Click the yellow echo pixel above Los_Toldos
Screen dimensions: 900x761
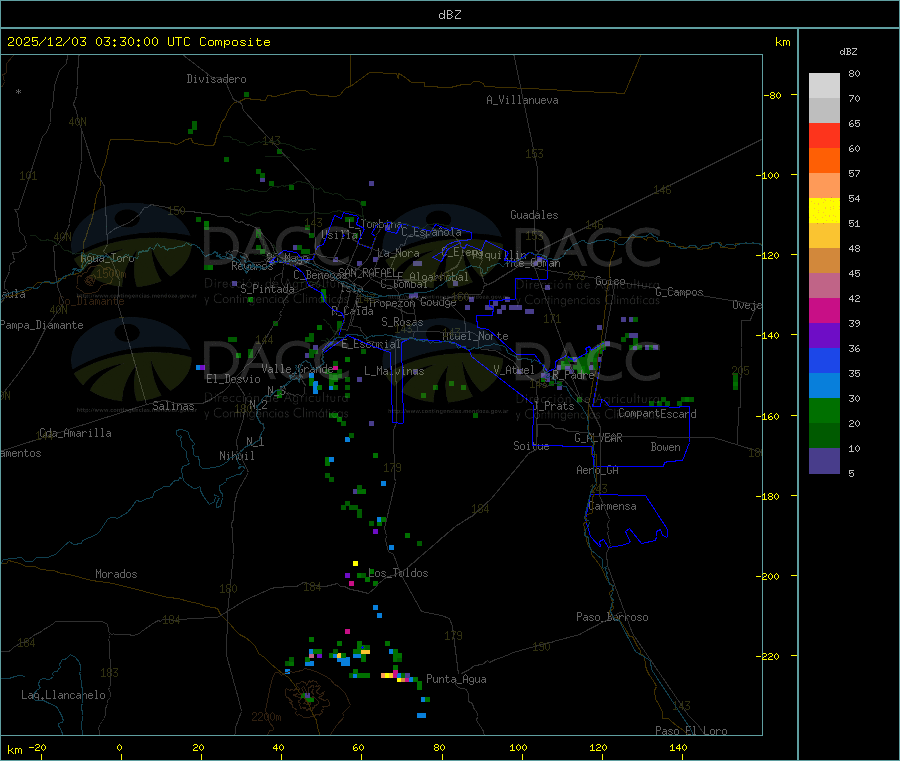click(x=355, y=564)
